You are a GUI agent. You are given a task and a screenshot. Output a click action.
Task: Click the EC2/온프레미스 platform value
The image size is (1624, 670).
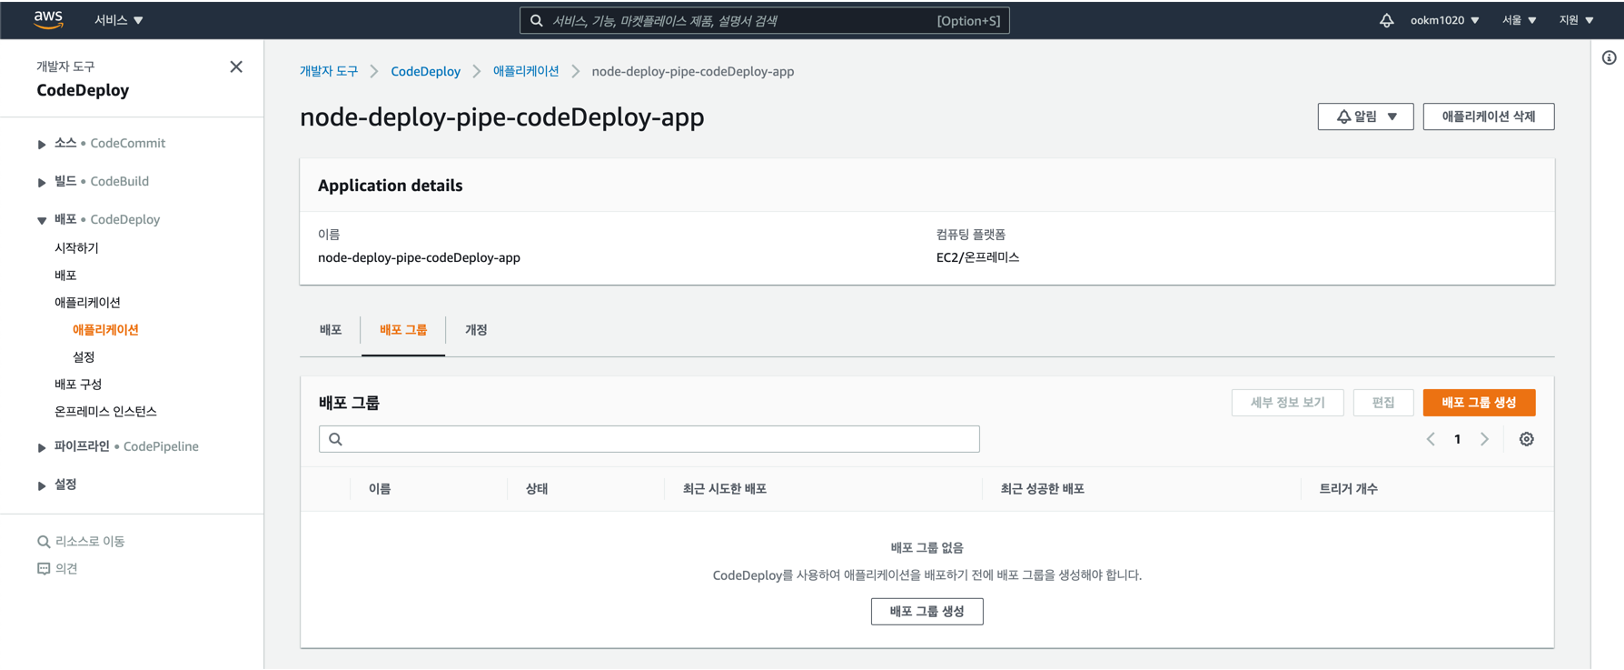coord(977,258)
